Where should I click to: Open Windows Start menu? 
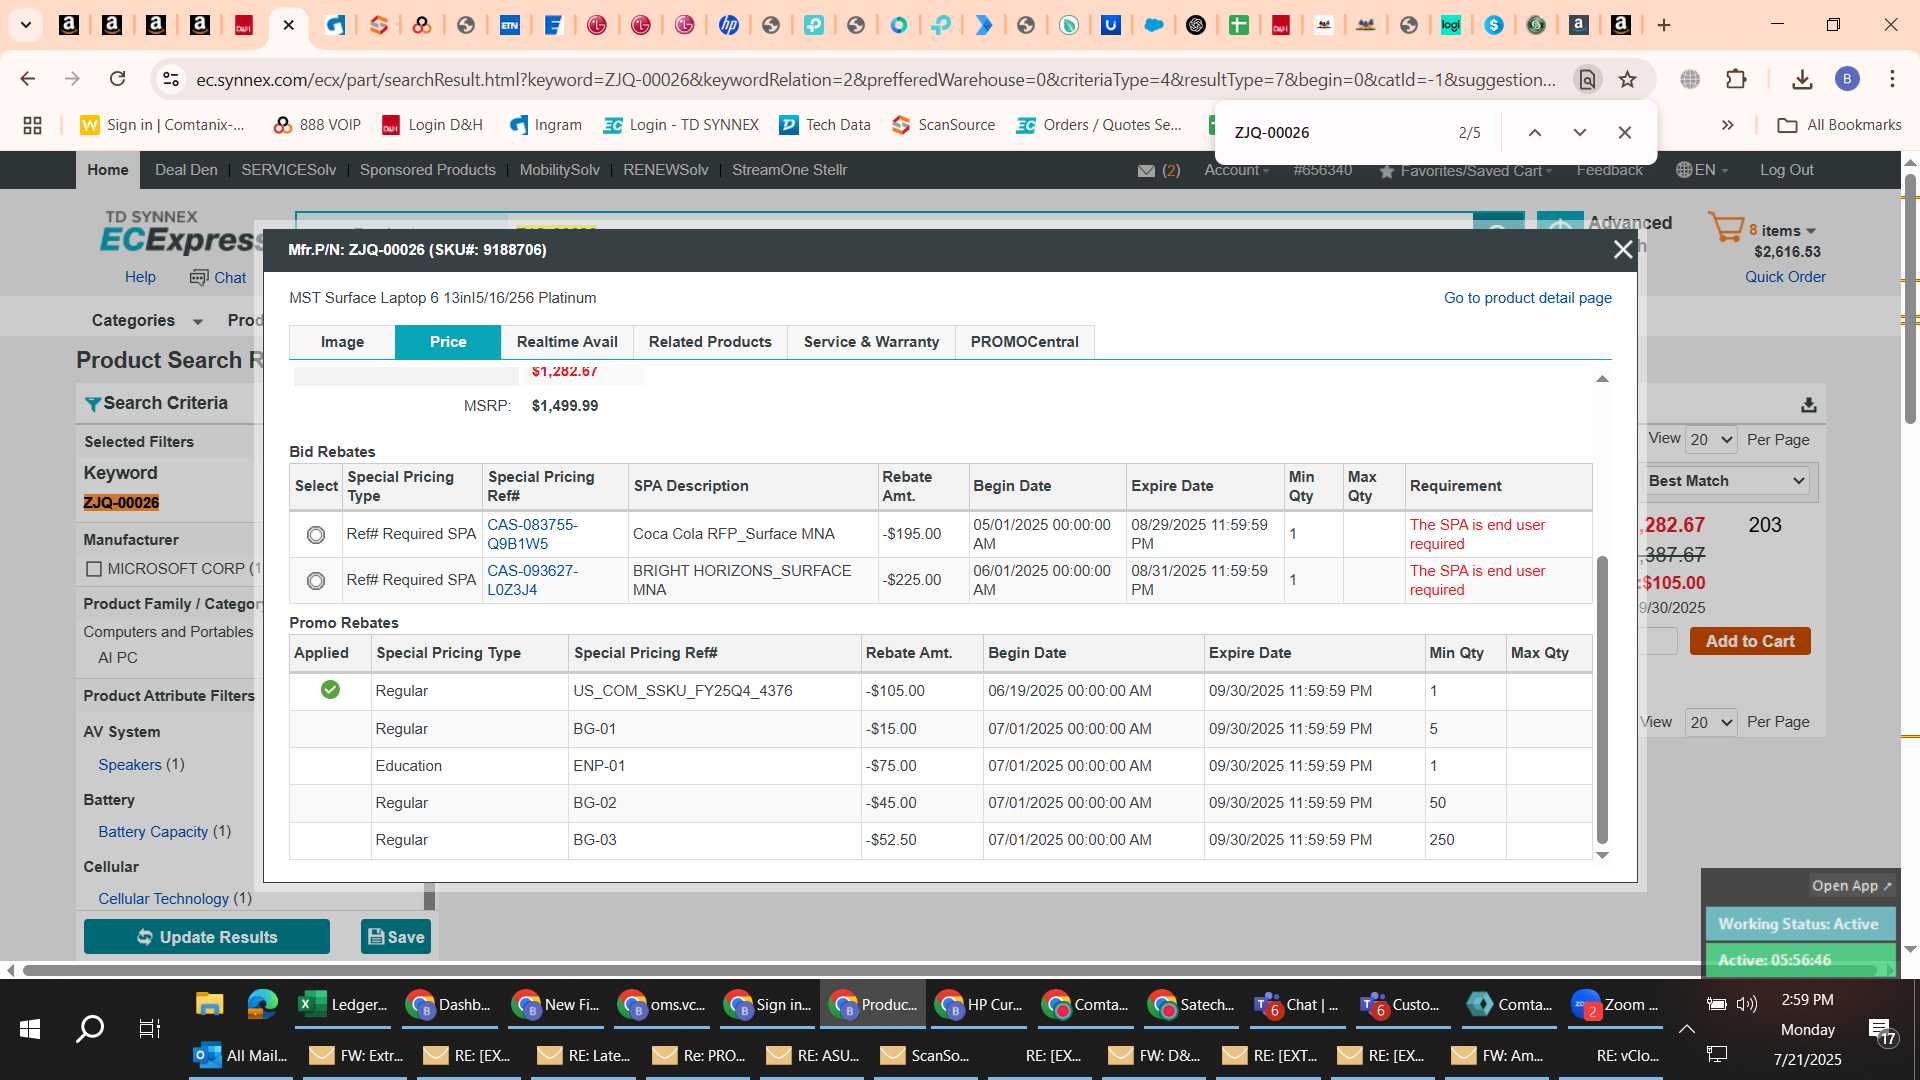point(30,1028)
